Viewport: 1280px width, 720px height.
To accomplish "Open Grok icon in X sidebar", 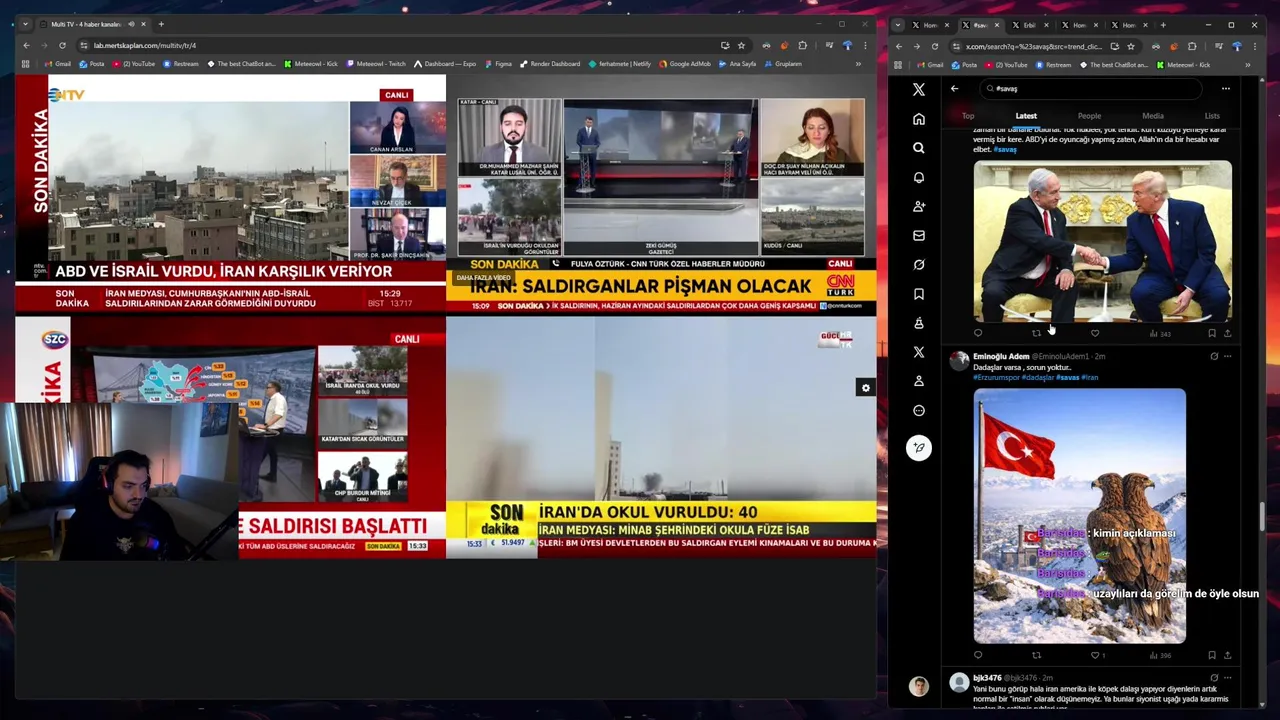I will [918, 264].
